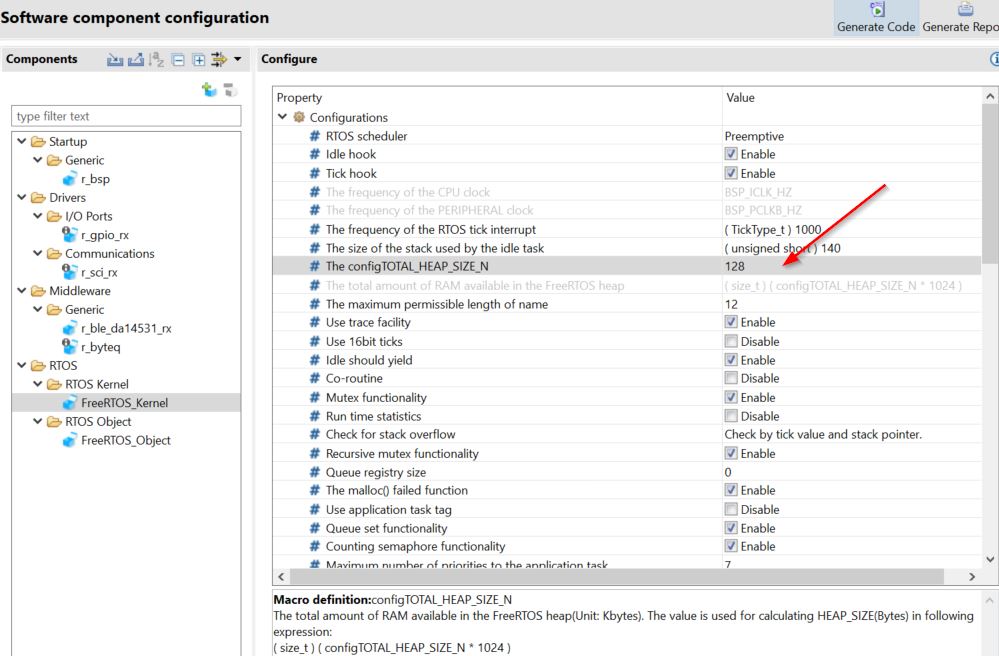Collapse the Generic folder under Startup
The height and width of the screenshot is (656, 999).
[38, 160]
